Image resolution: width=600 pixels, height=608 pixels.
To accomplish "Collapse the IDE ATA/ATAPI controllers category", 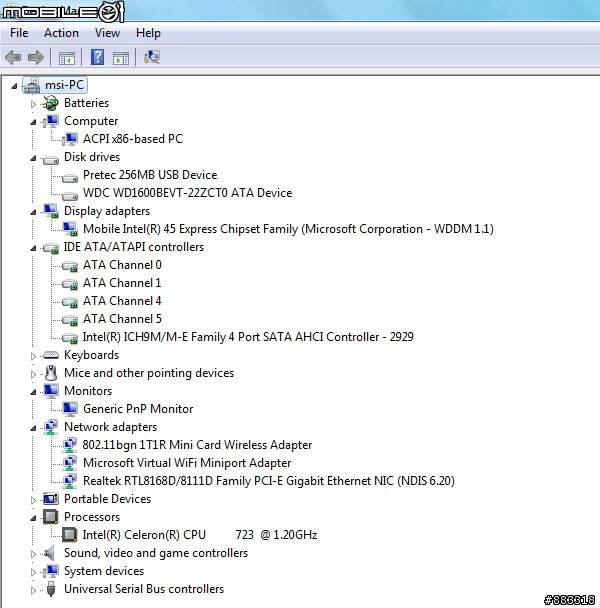I will 33,248.
